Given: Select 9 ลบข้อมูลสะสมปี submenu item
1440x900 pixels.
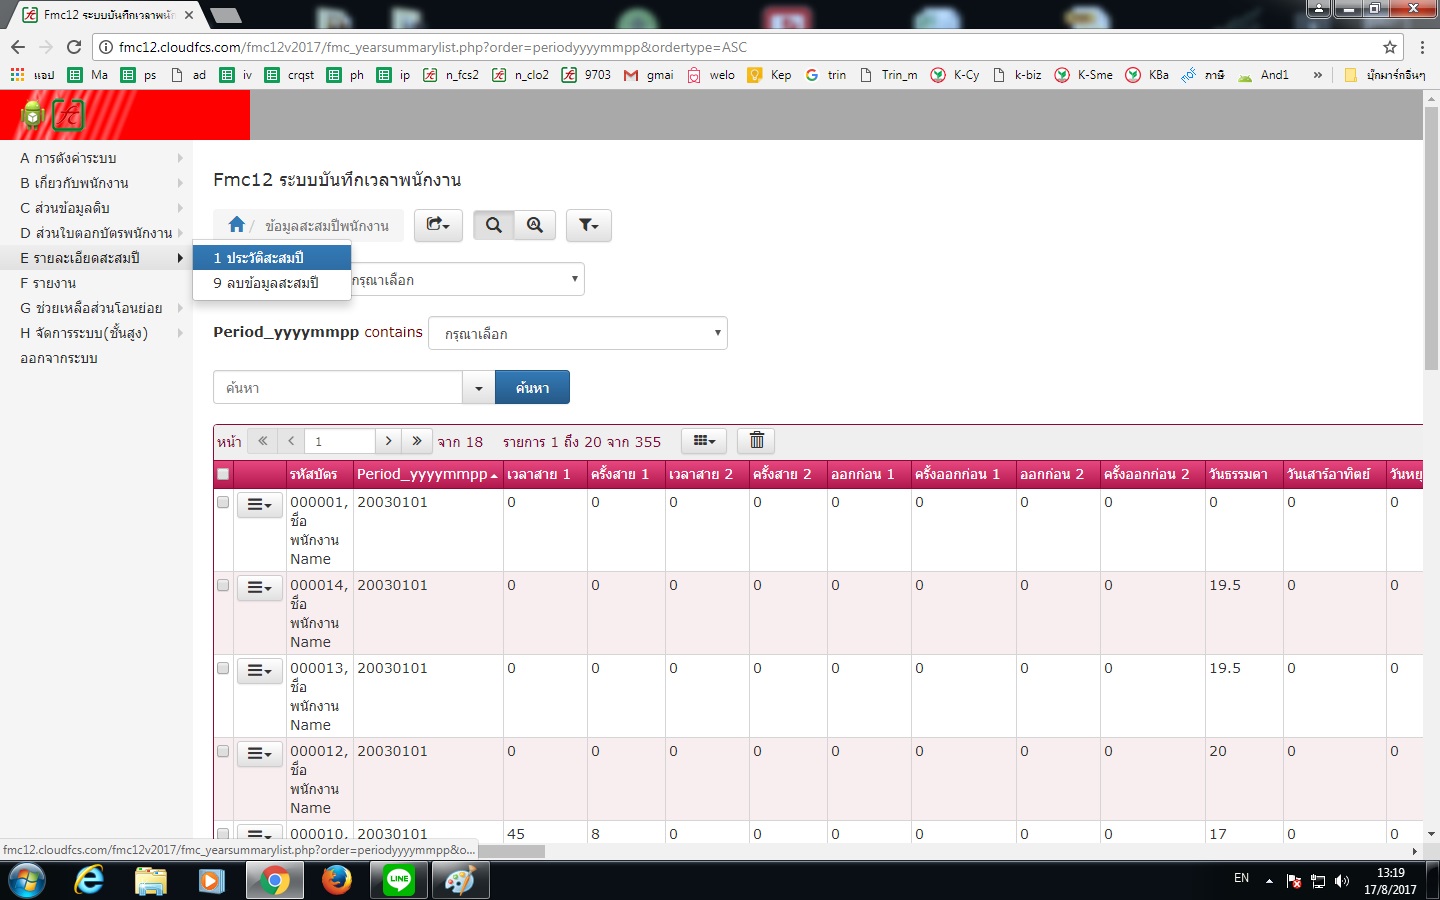Looking at the screenshot, I should (272, 283).
